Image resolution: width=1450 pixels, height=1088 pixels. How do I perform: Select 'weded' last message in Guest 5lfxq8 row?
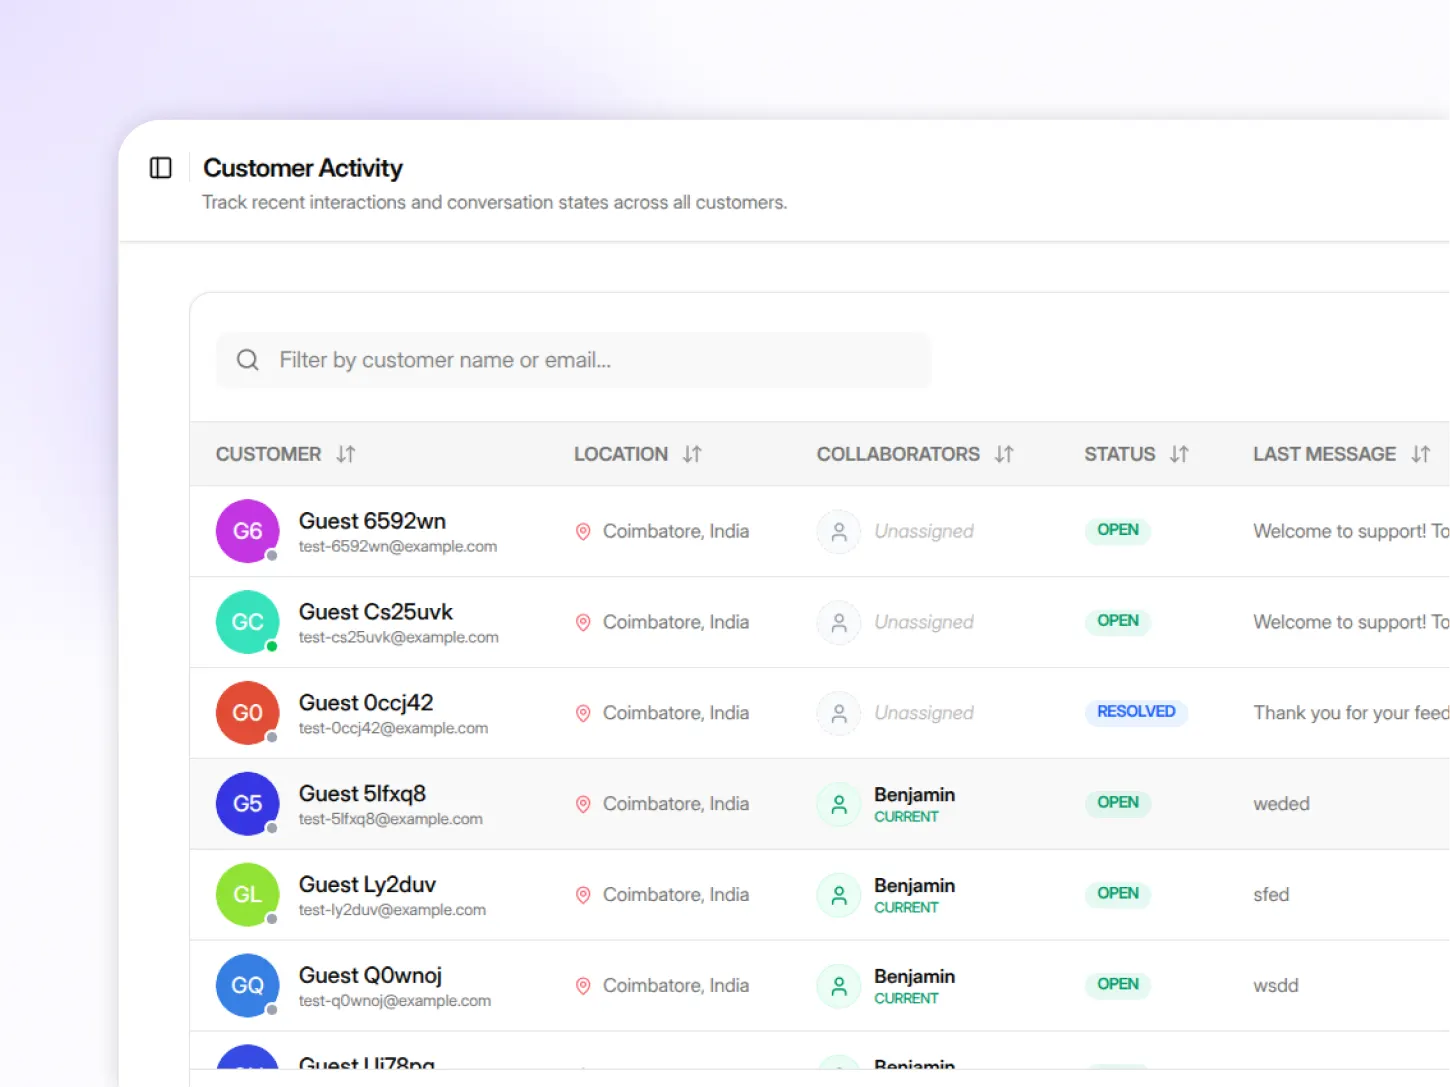click(x=1281, y=804)
